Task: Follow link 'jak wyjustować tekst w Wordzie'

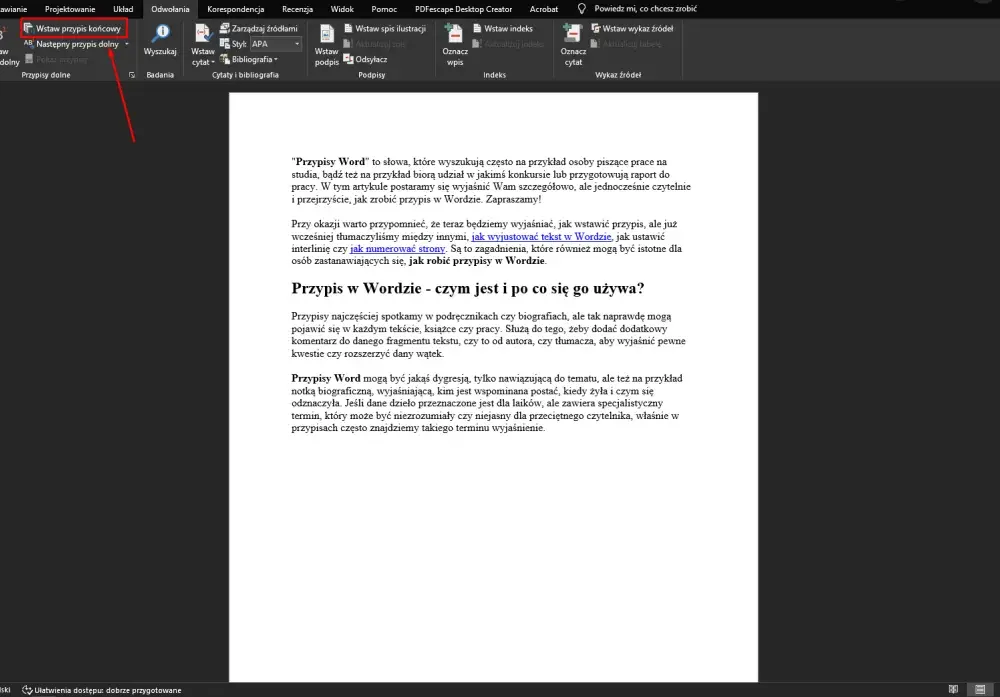Action: coord(541,237)
